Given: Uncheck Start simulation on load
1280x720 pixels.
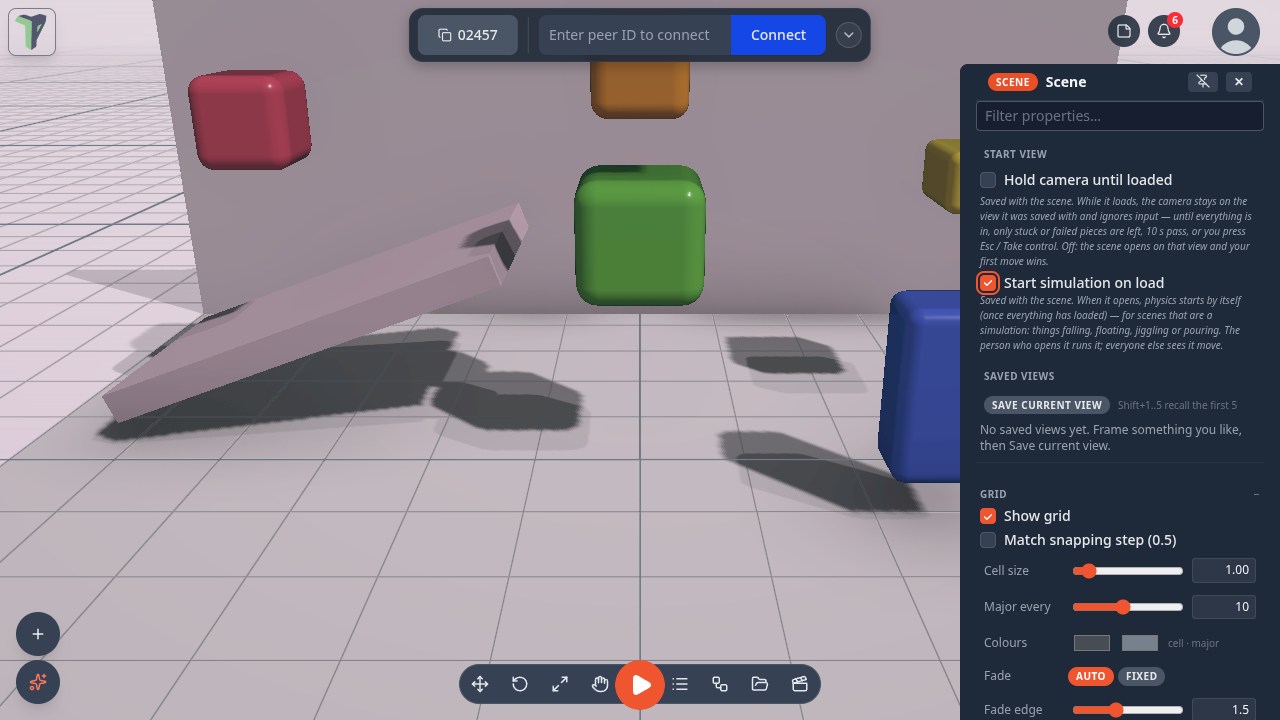Looking at the screenshot, I should tap(988, 283).
